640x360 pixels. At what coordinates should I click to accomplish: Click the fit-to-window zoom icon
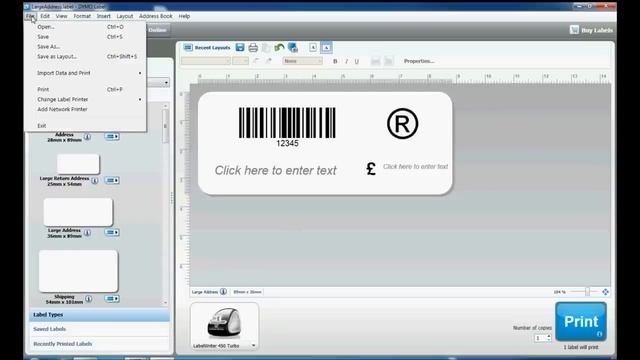[x=605, y=292]
